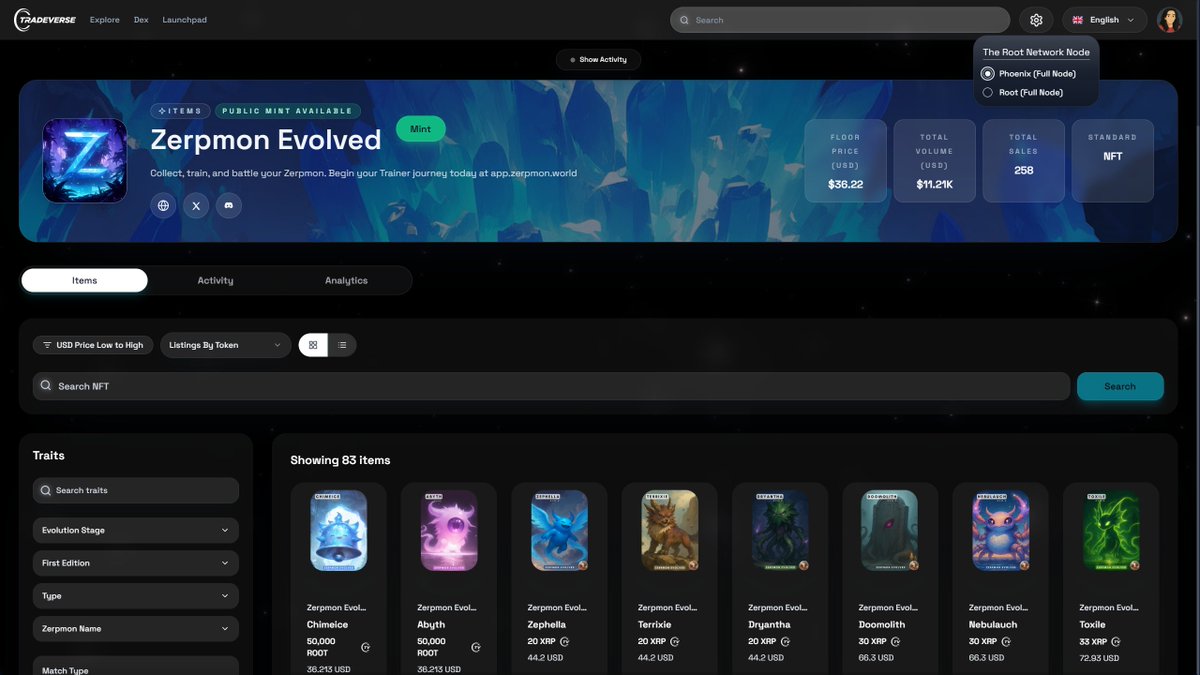The image size is (1200, 675).
Task: Open the Zerpmon Discord icon
Action: [229, 205]
